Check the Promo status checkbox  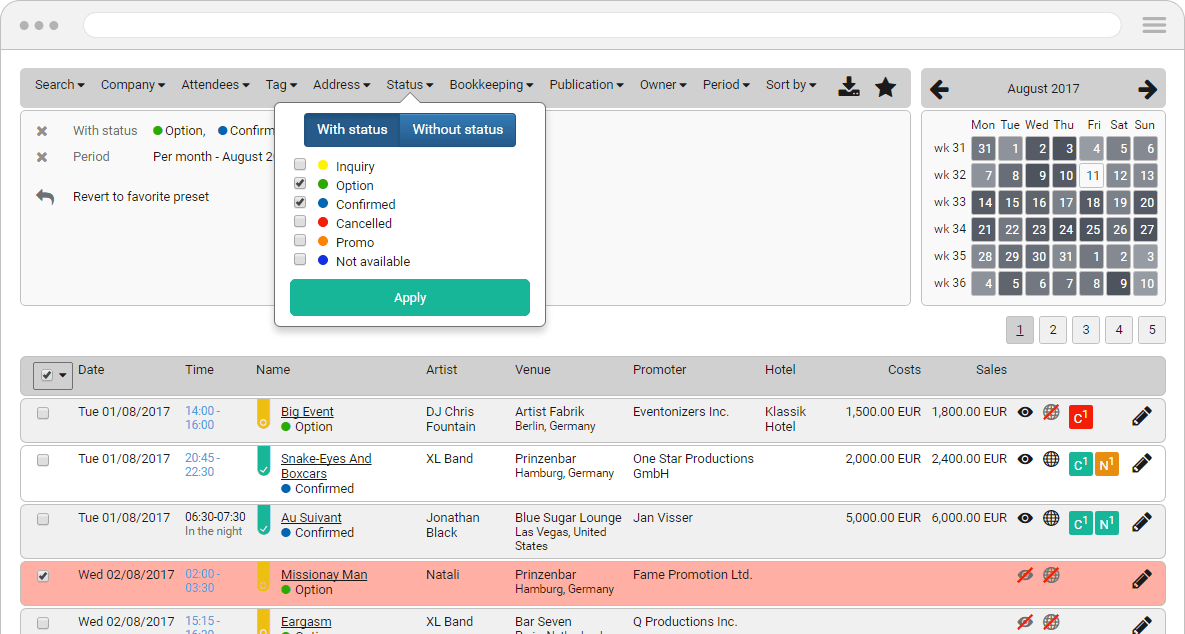pyautogui.click(x=300, y=240)
